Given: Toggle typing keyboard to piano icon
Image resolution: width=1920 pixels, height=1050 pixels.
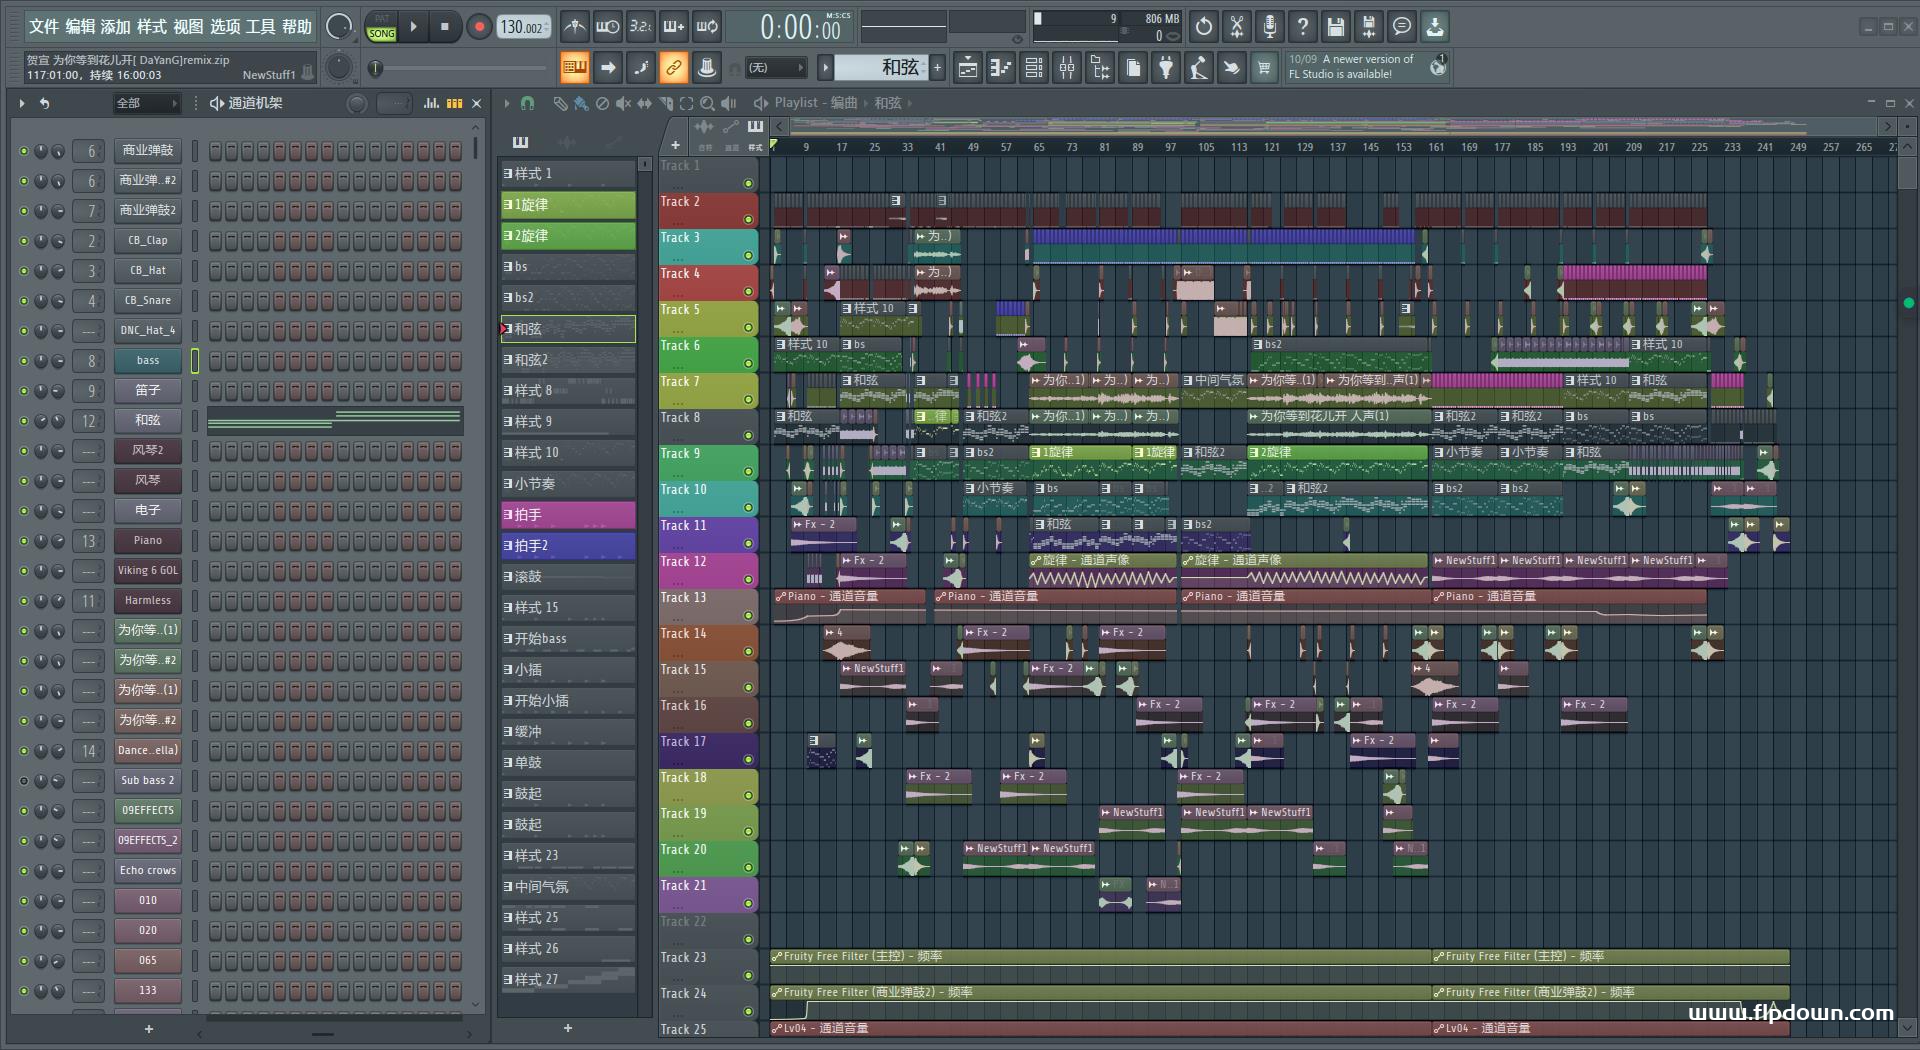Looking at the screenshot, I should (x=574, y=68).
